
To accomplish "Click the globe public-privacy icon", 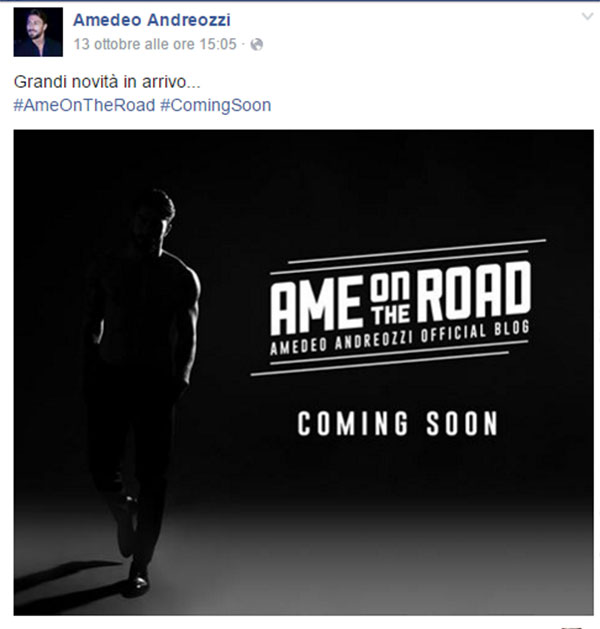I will (x=257, y=44).
